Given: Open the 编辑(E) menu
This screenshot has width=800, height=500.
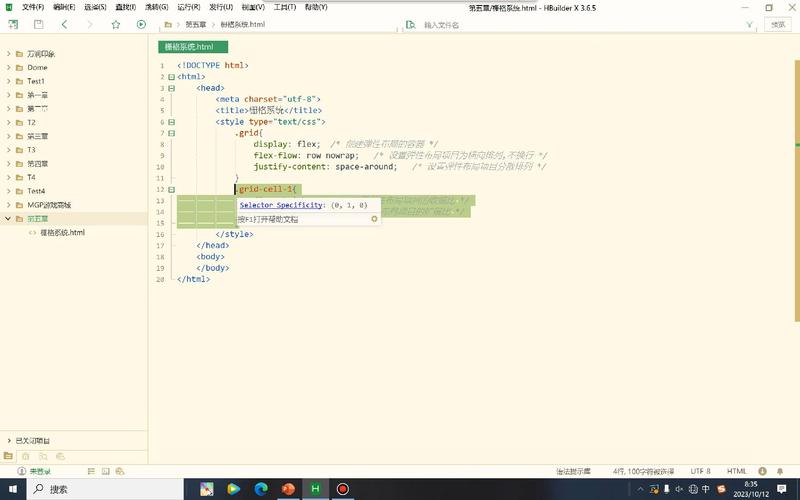Looking at the screenshot, I should pyautogui.click(x=64, y=7).
